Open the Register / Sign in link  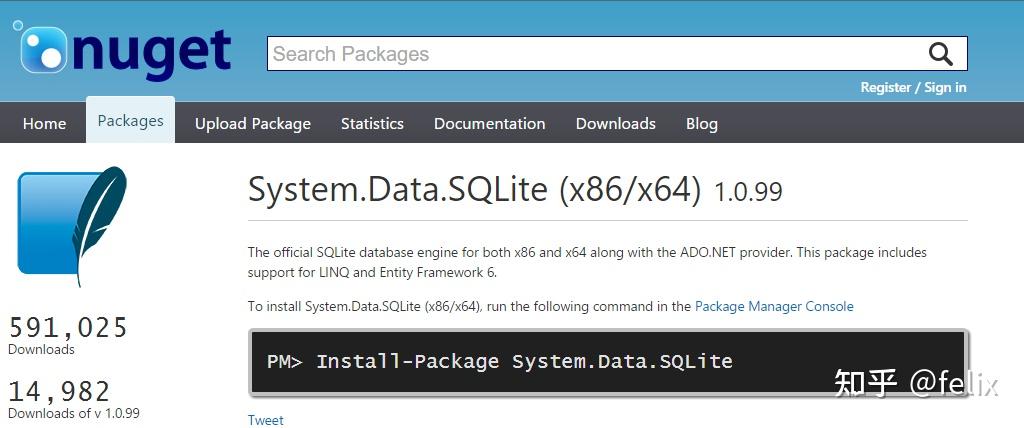click(x=913, y=87)
